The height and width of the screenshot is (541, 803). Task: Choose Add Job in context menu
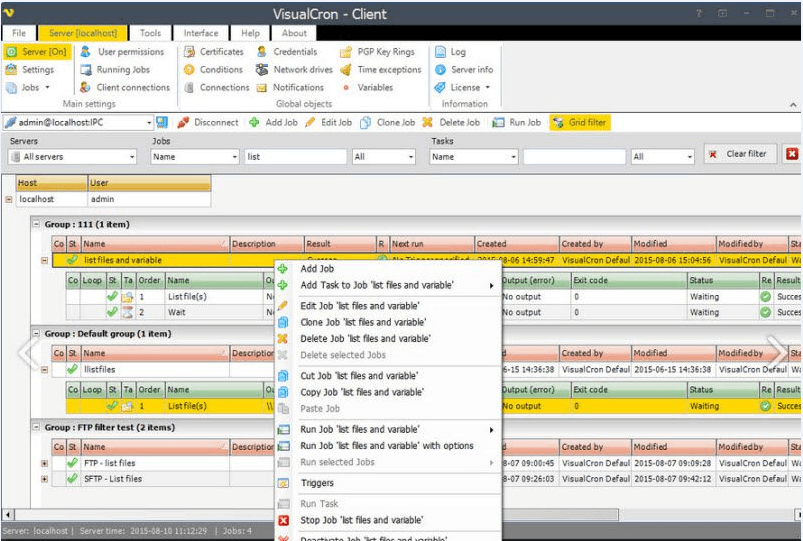388,268
